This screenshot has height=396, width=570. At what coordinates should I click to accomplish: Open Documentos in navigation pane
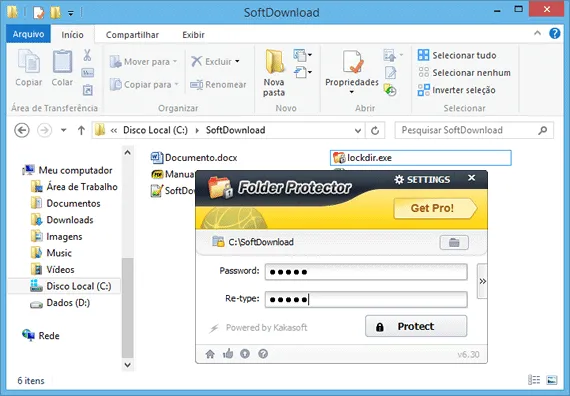[x=66, y=203]
